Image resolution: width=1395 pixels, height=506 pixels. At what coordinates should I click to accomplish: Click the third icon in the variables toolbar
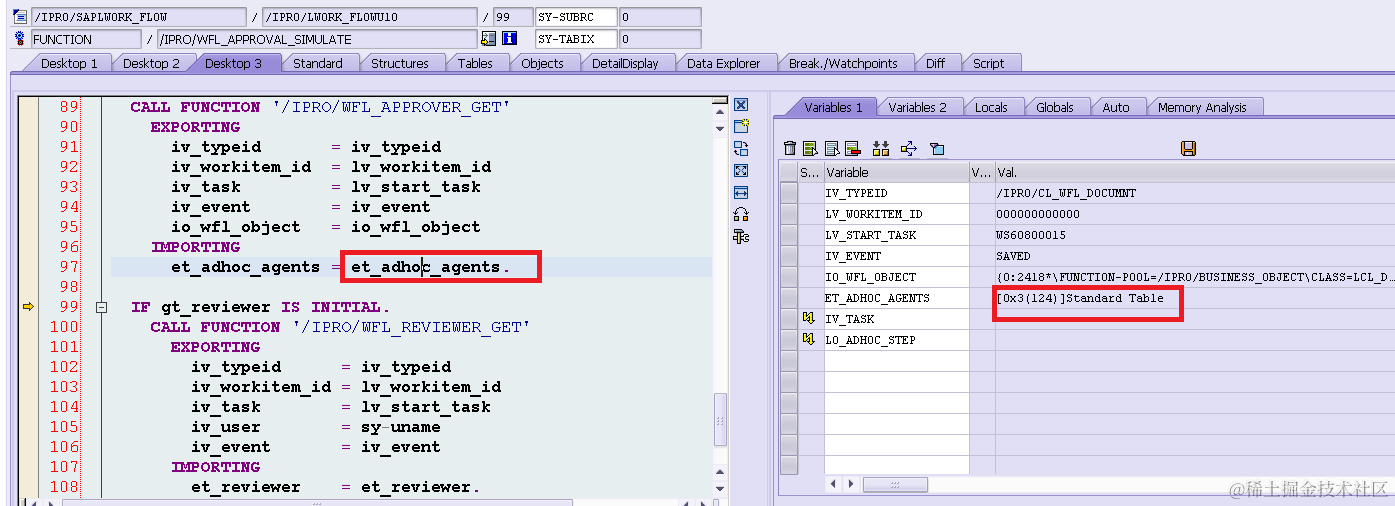832,148
